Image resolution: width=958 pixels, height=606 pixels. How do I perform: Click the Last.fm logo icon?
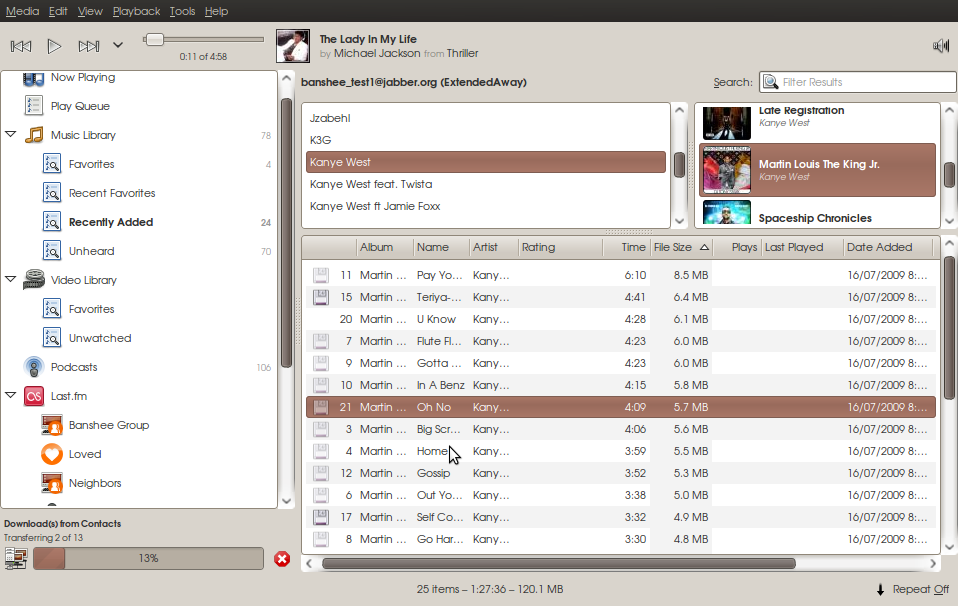pyautogui.click(x=34, y=396)
